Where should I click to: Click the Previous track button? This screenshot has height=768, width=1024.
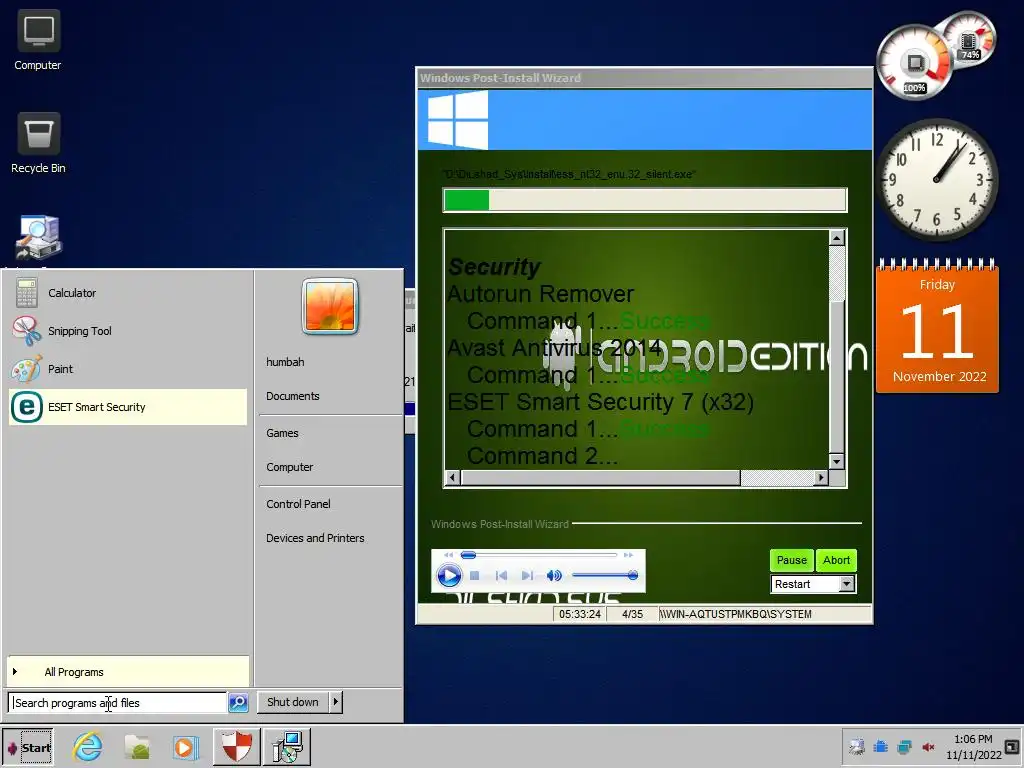point(501,575)
